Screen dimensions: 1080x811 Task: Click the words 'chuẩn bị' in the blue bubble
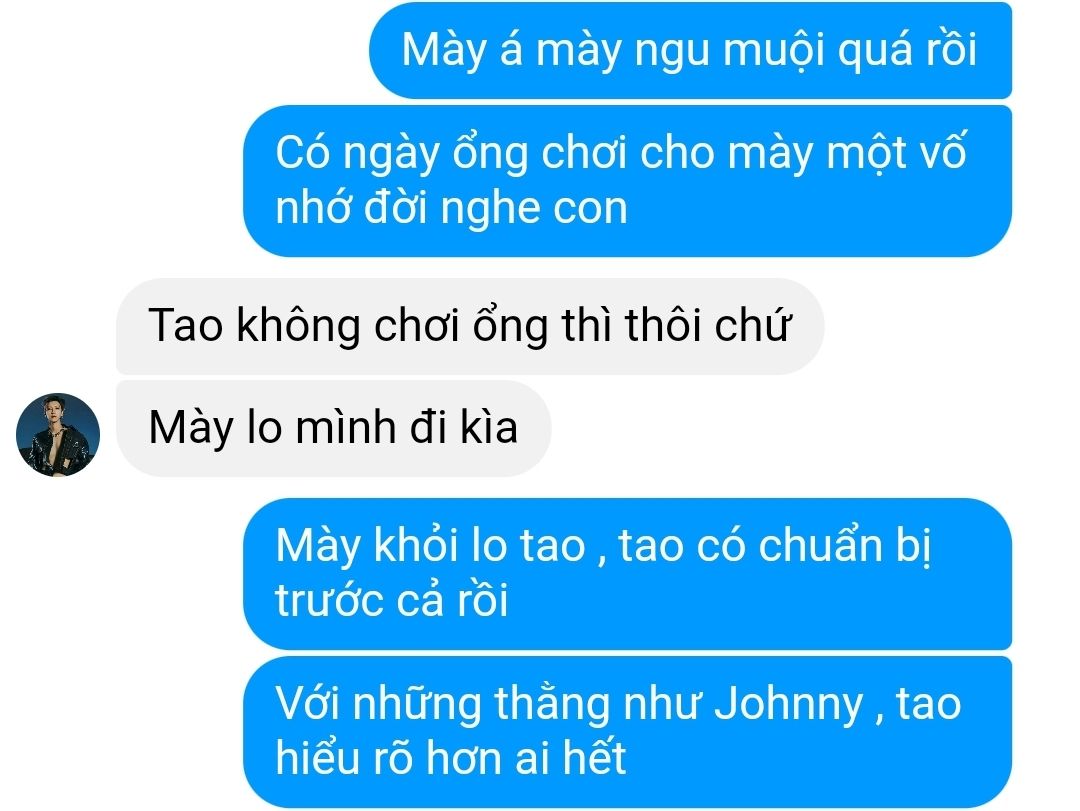pyautogui.click(x=845, y=546)
